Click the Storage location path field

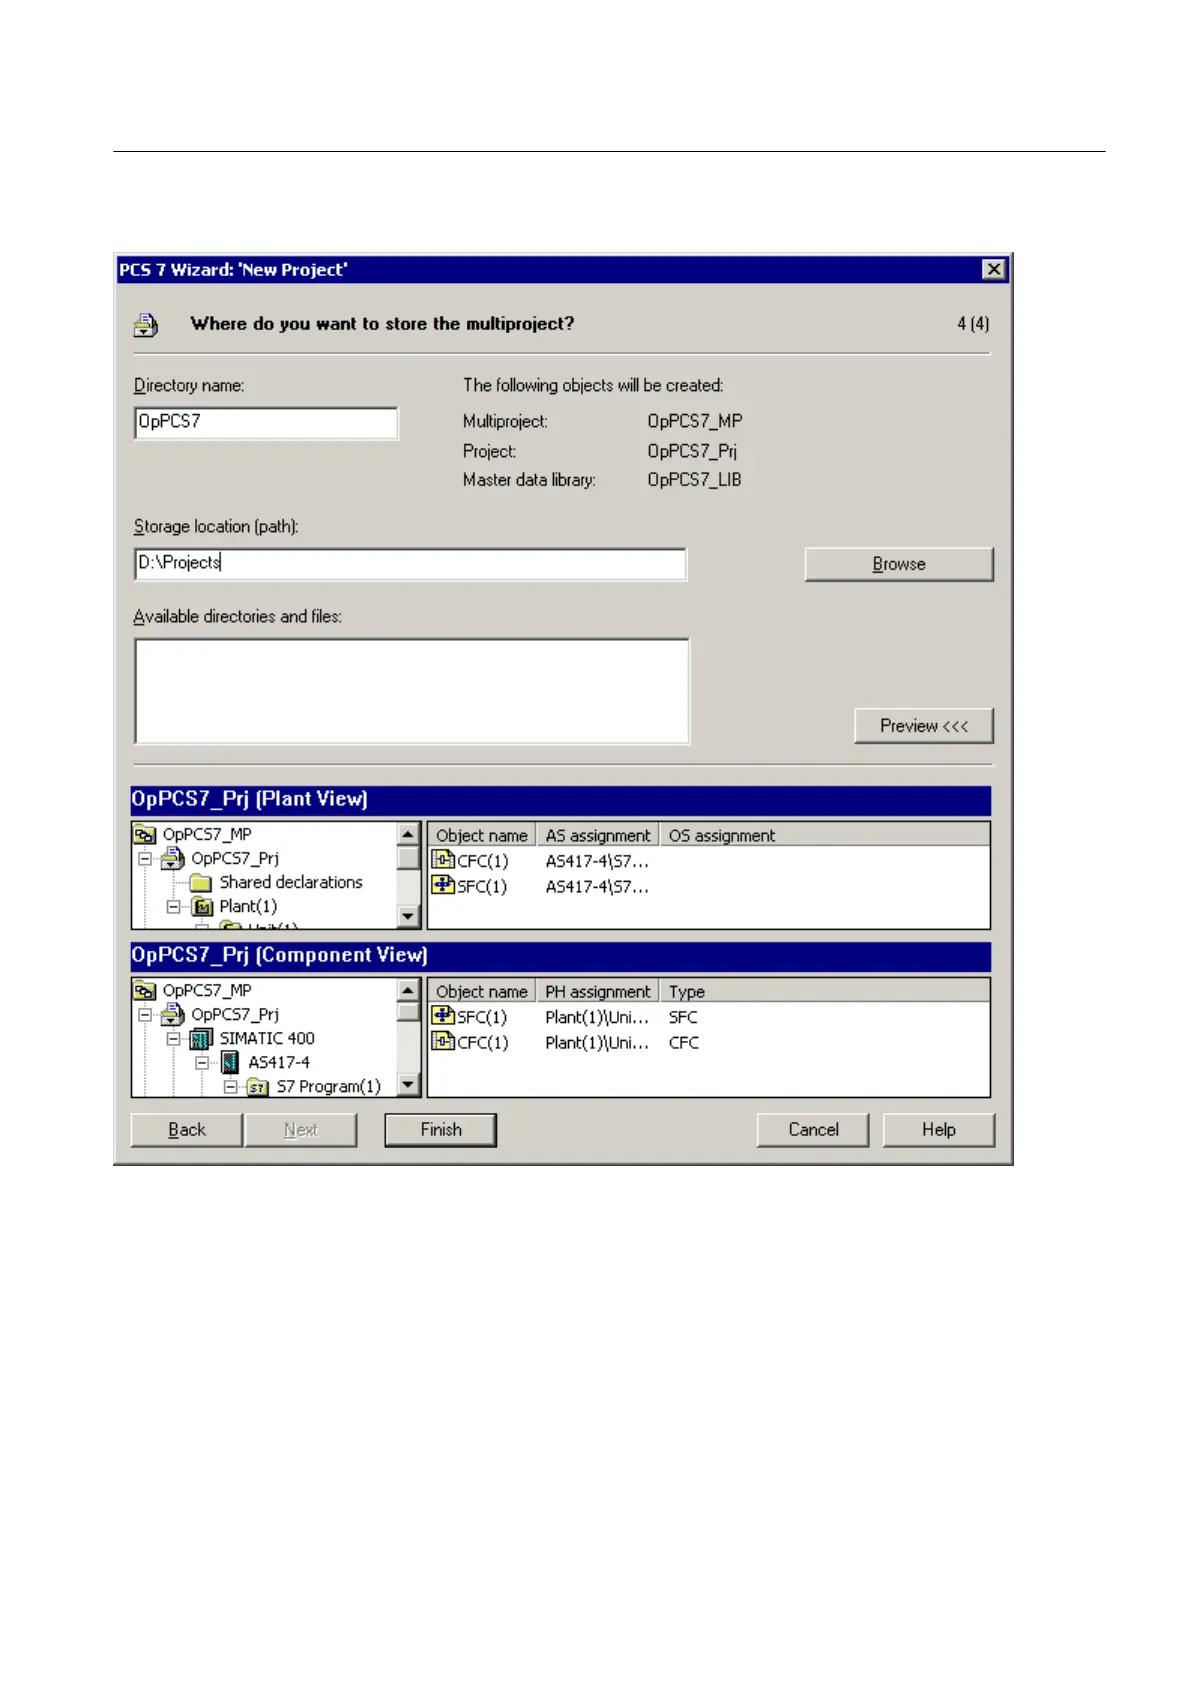(x=410, y=563)
